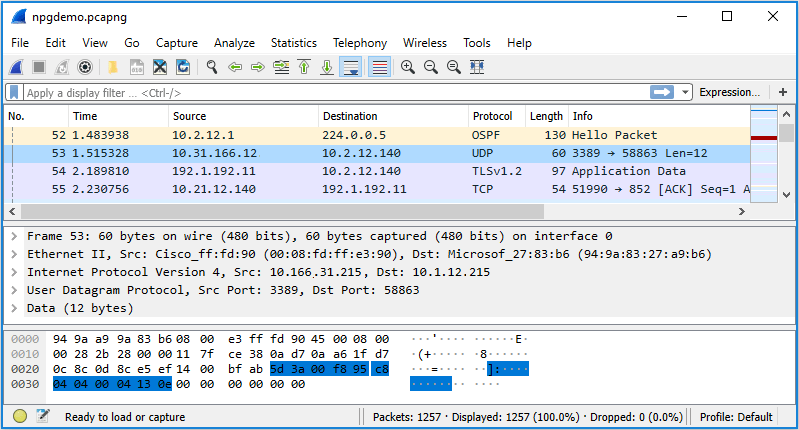Open the Tools menu
This screenshot has width=799, height=430.
click(x=476, y=43)
